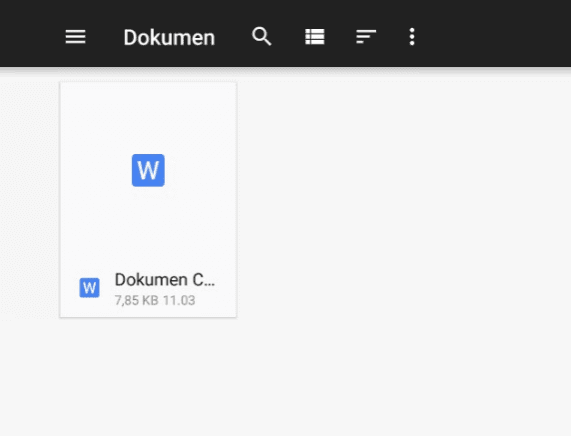Click the Dokumen title in the toolbar
This screenshot has width=571, height=436.
(169, 38)
